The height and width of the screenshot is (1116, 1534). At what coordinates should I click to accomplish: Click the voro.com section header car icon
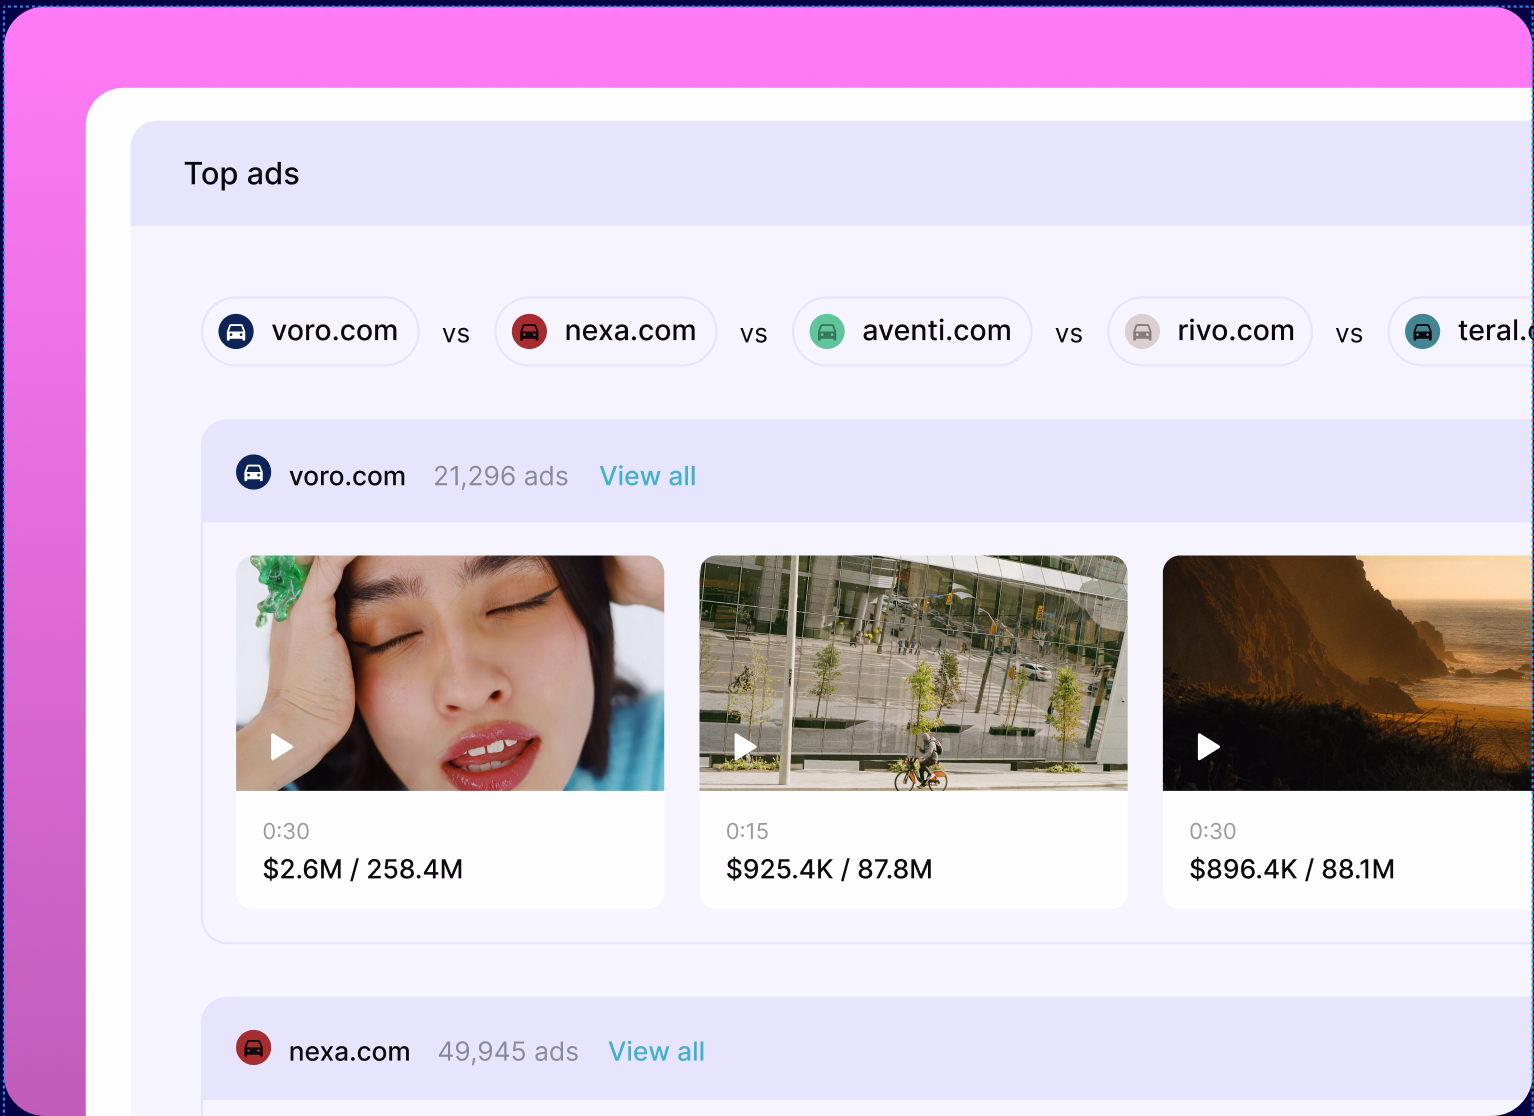(x=253, y=472)
